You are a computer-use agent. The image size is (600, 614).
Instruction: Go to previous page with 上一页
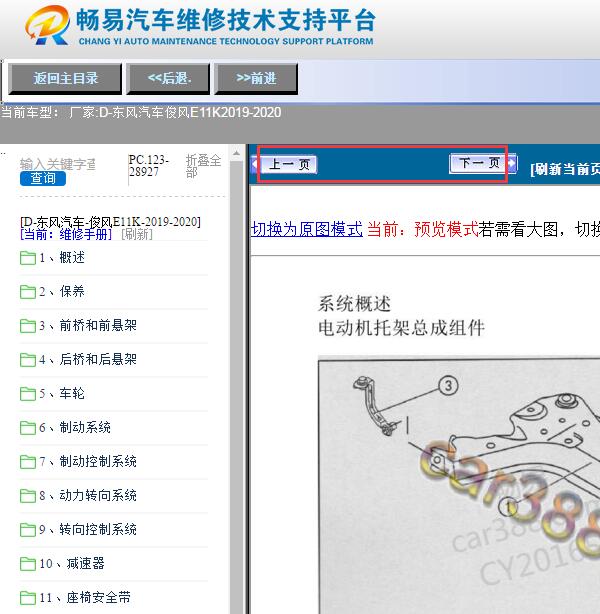[289, 164]
